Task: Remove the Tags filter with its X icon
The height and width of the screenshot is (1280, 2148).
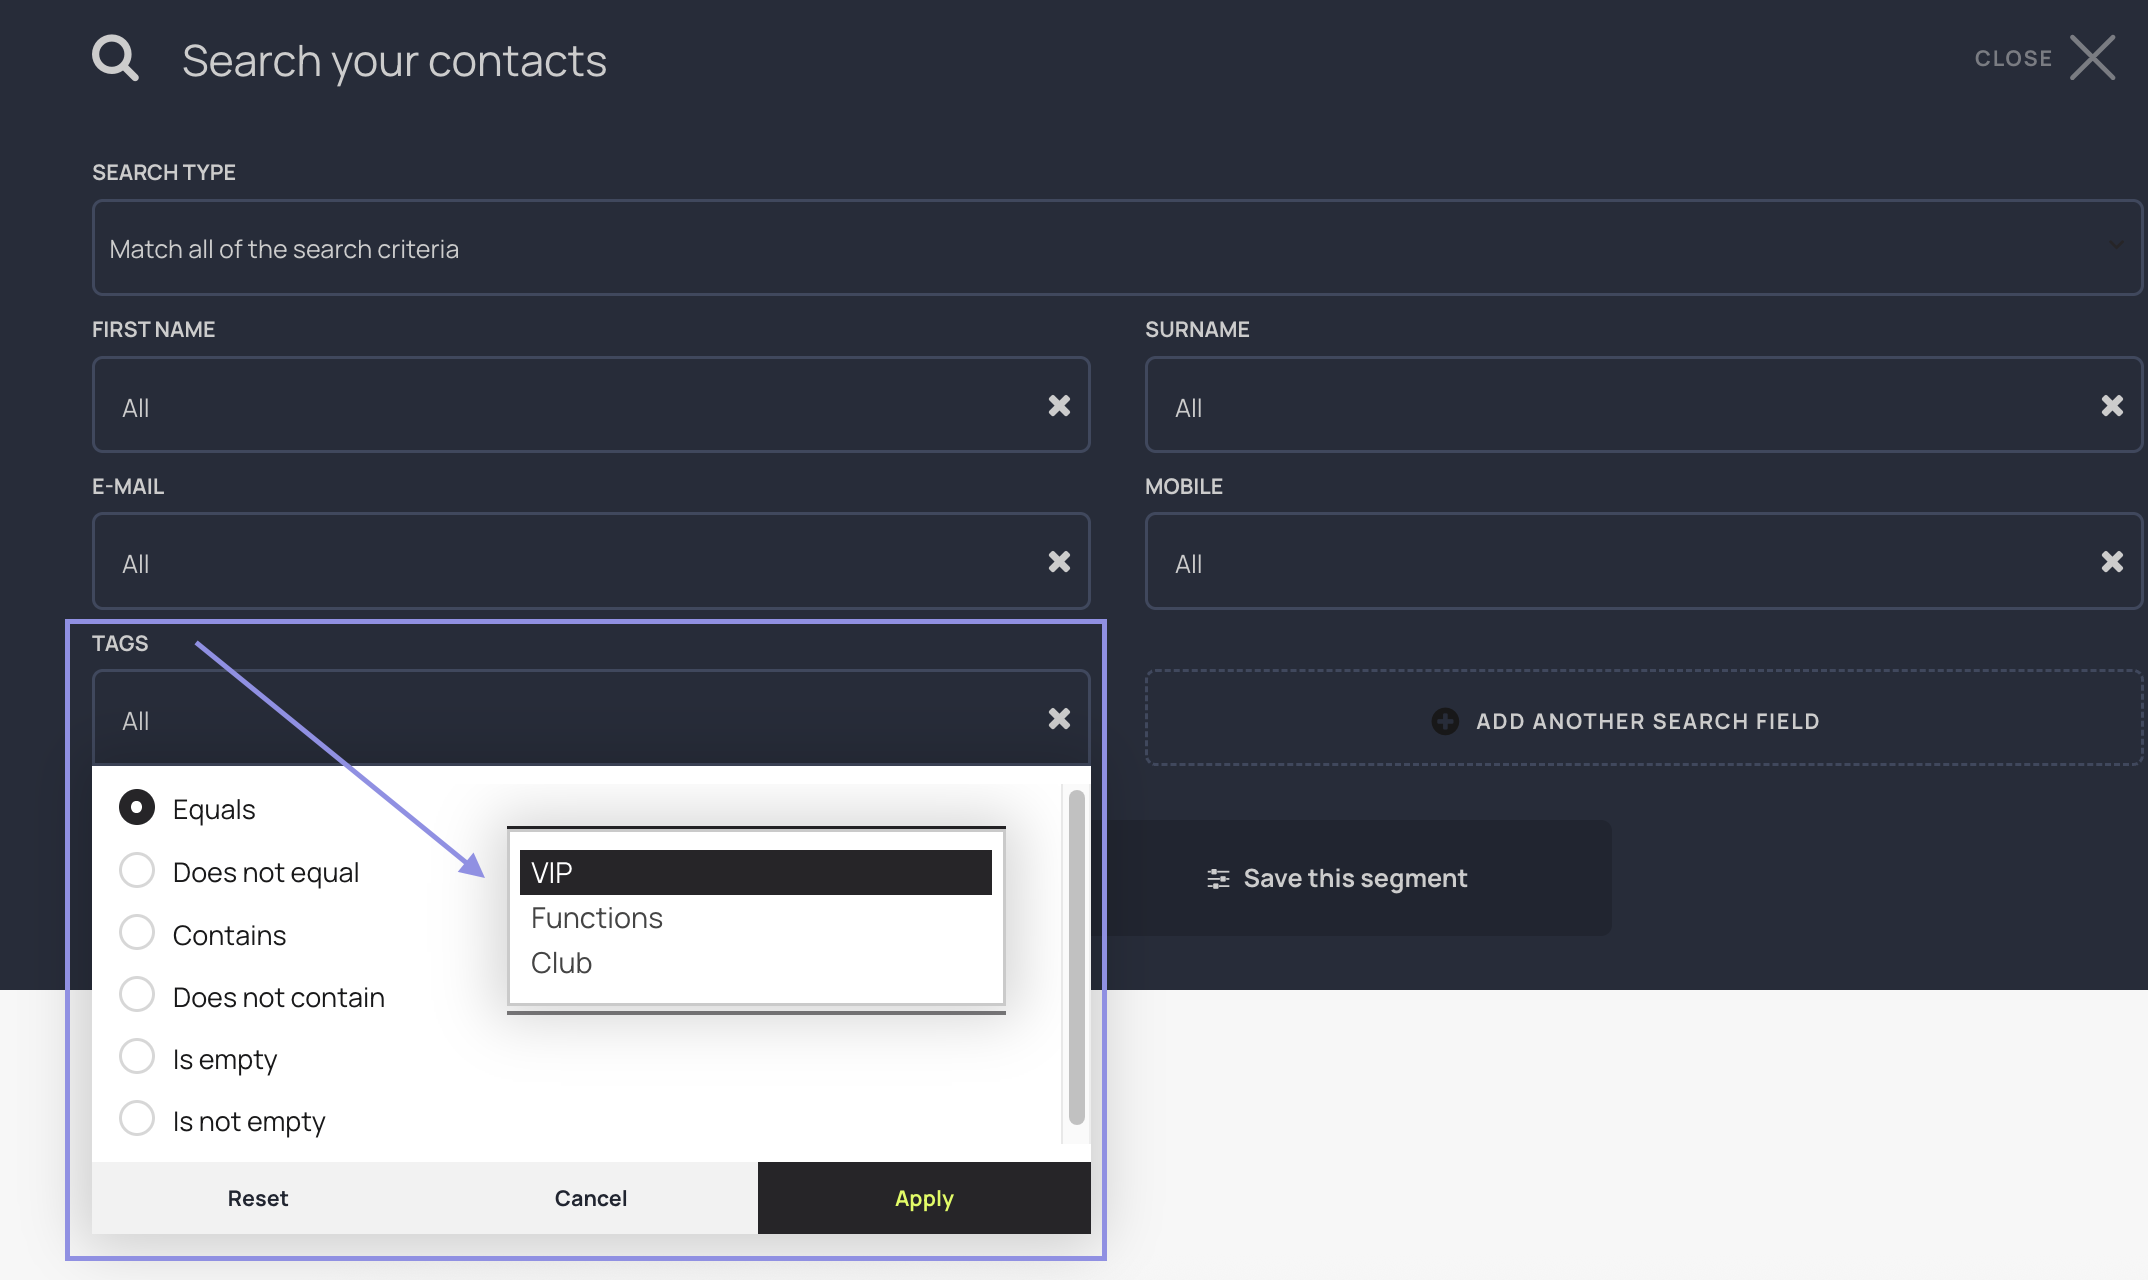Action: [1059, 719]
